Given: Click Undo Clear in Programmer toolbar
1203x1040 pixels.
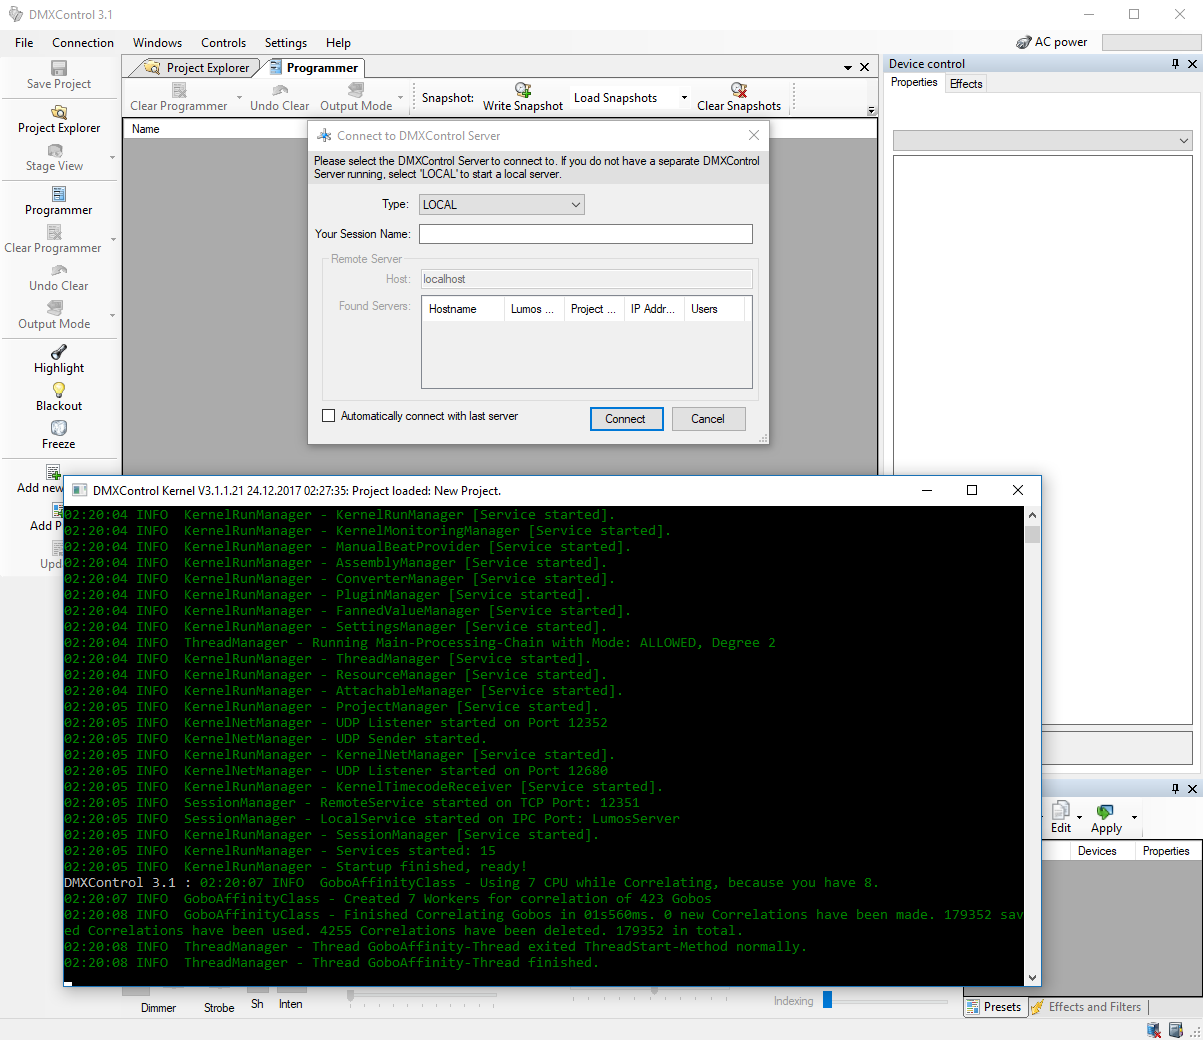Looking at the screenshot, I should (x=280, y=98).
